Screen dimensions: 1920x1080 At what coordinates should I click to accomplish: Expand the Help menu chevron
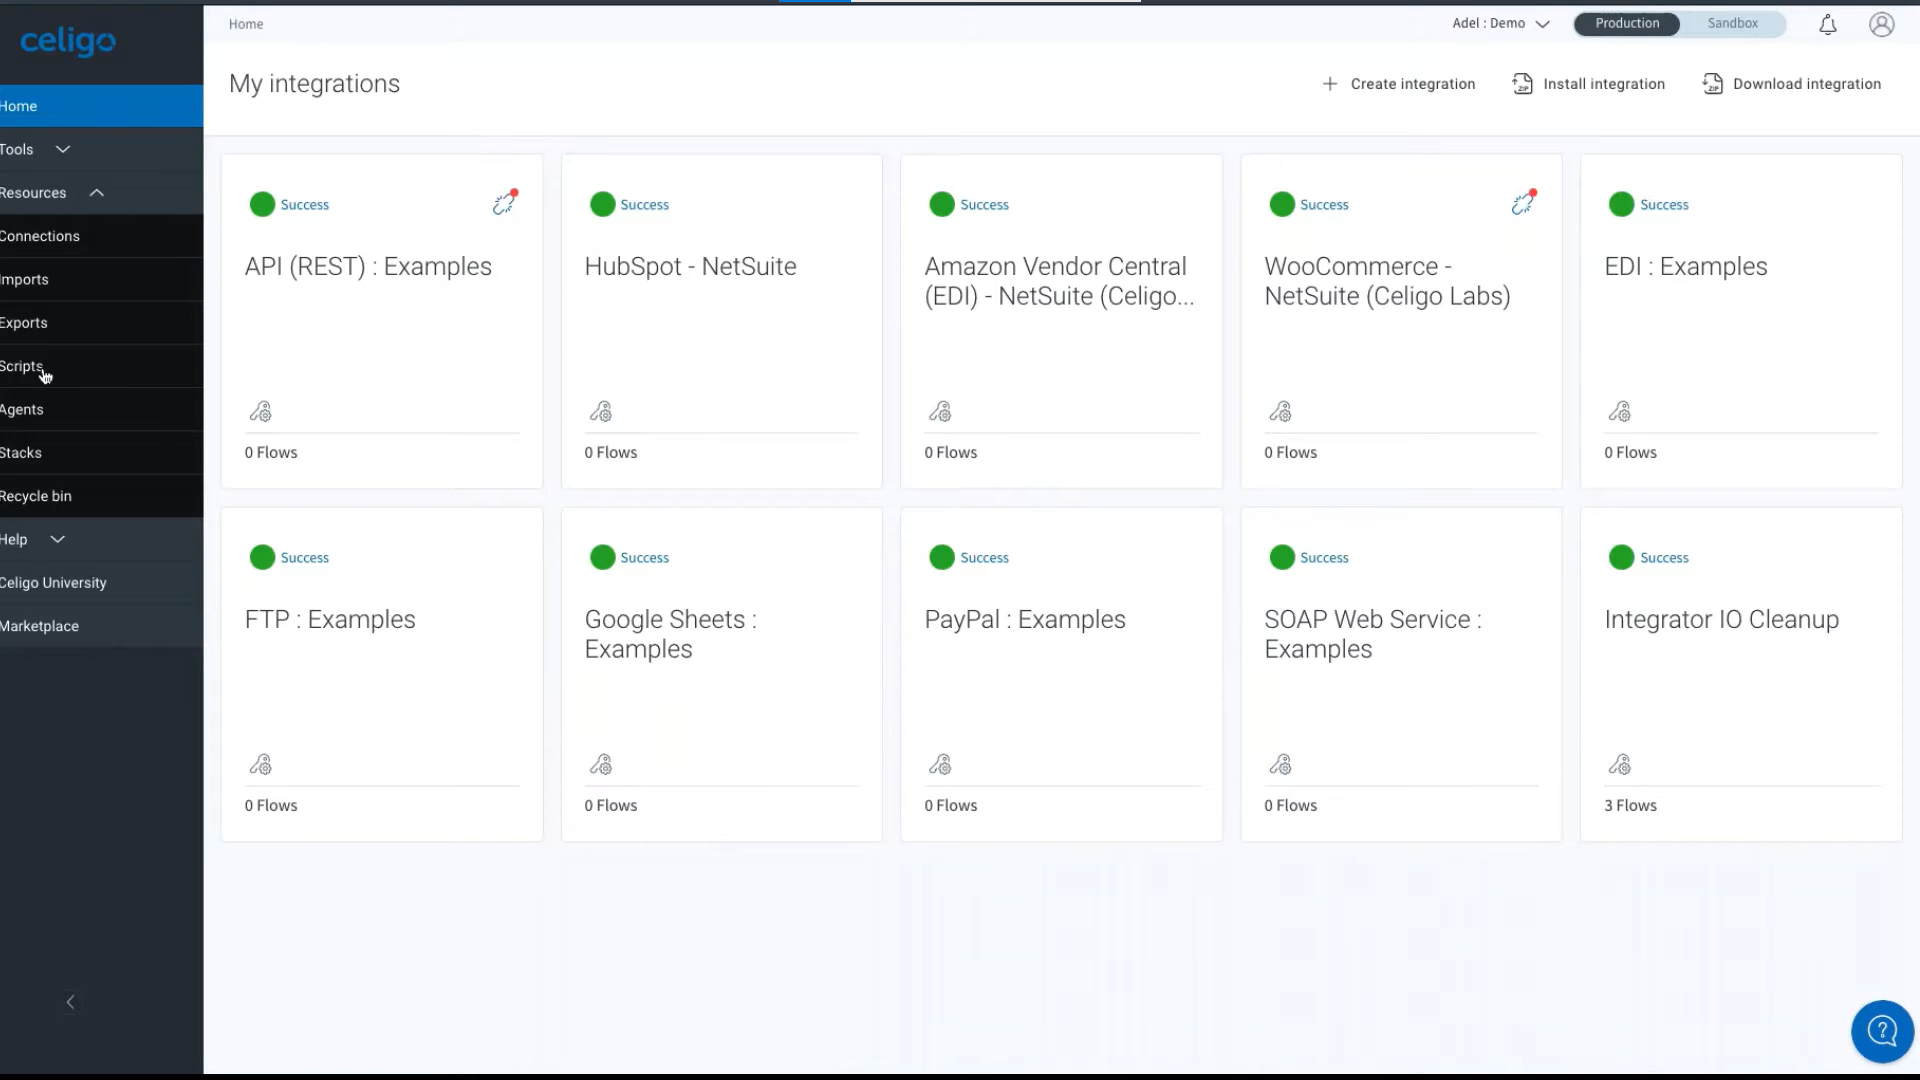[58, 539]
